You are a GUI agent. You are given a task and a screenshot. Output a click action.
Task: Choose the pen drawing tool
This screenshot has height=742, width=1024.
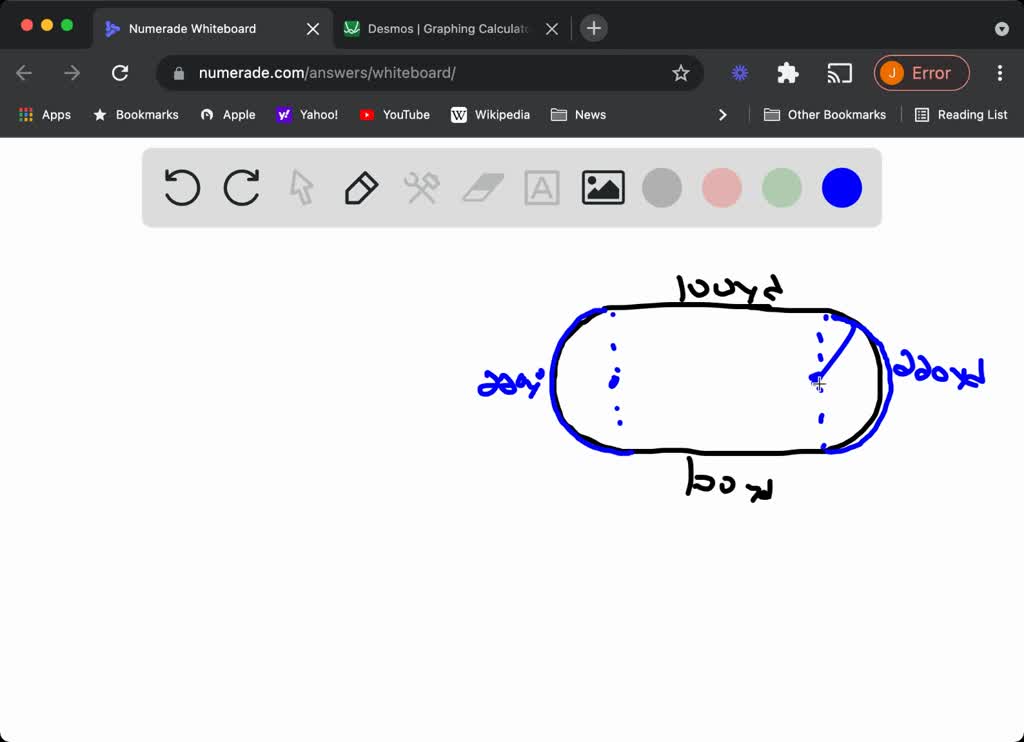361,188
